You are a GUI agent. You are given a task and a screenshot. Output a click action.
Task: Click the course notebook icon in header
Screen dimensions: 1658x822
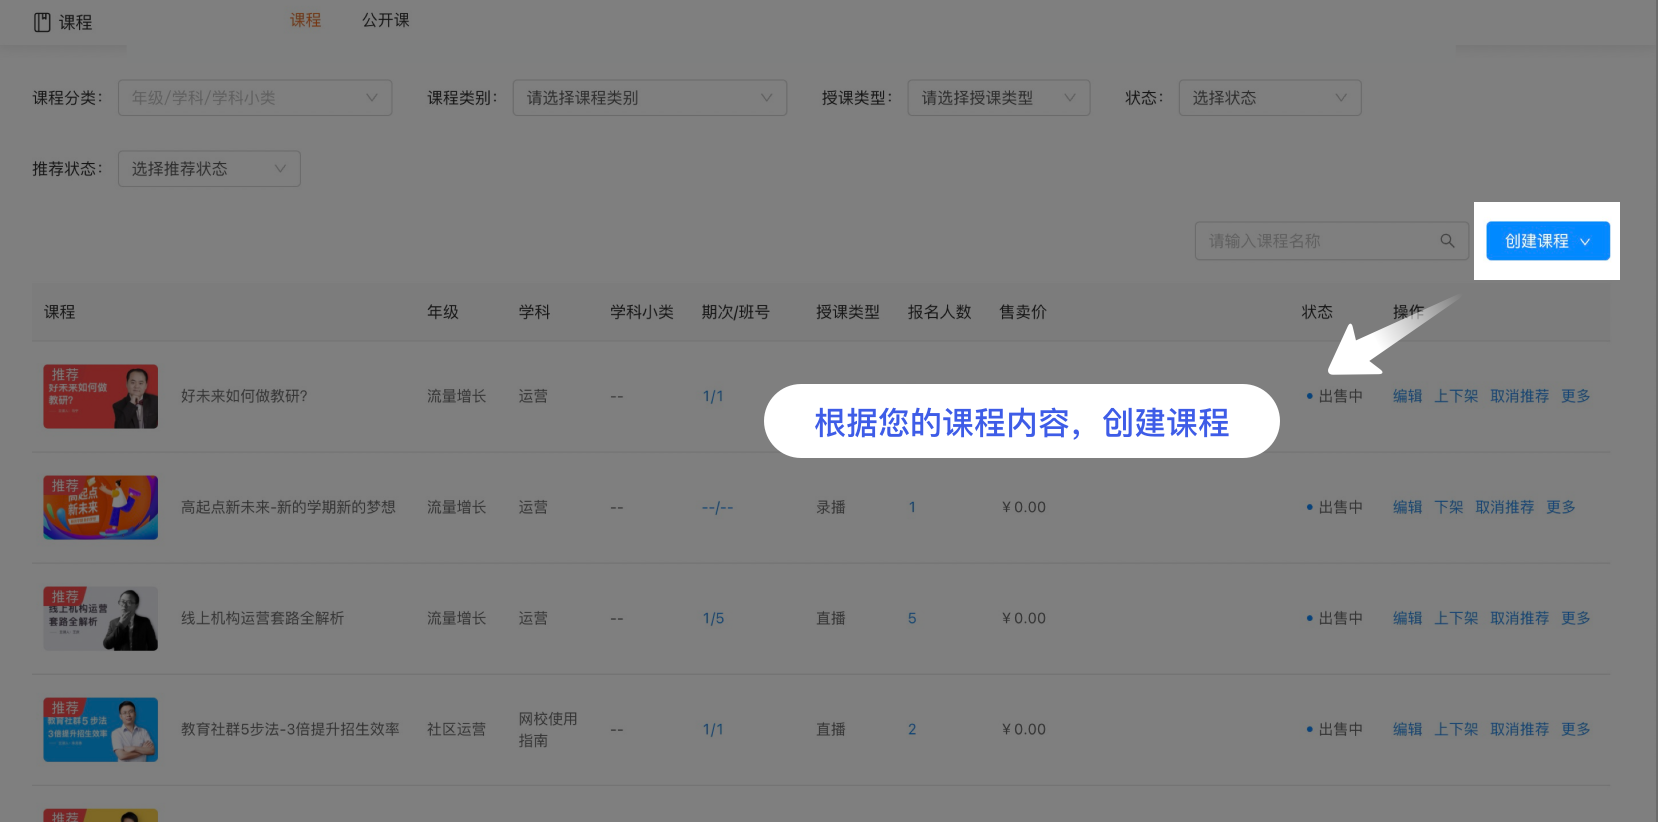click(x=42, y=22)
